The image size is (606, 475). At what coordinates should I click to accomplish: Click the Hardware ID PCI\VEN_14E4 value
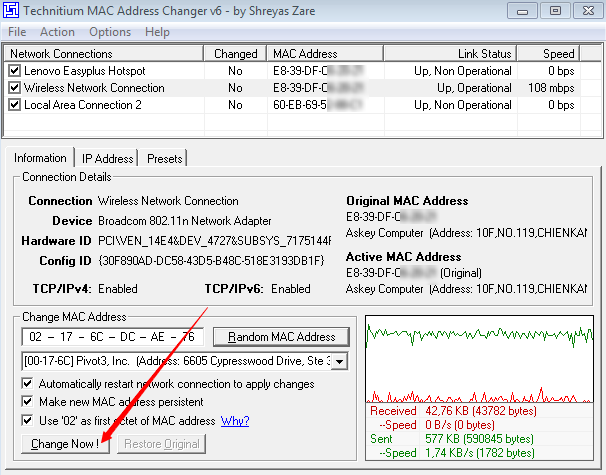point(214,241)
